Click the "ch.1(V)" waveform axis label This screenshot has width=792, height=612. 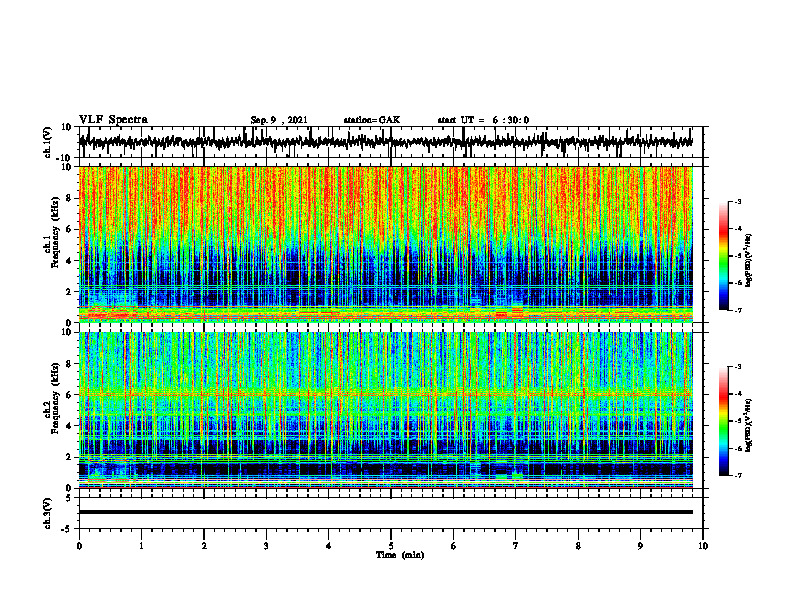point(48,142)
